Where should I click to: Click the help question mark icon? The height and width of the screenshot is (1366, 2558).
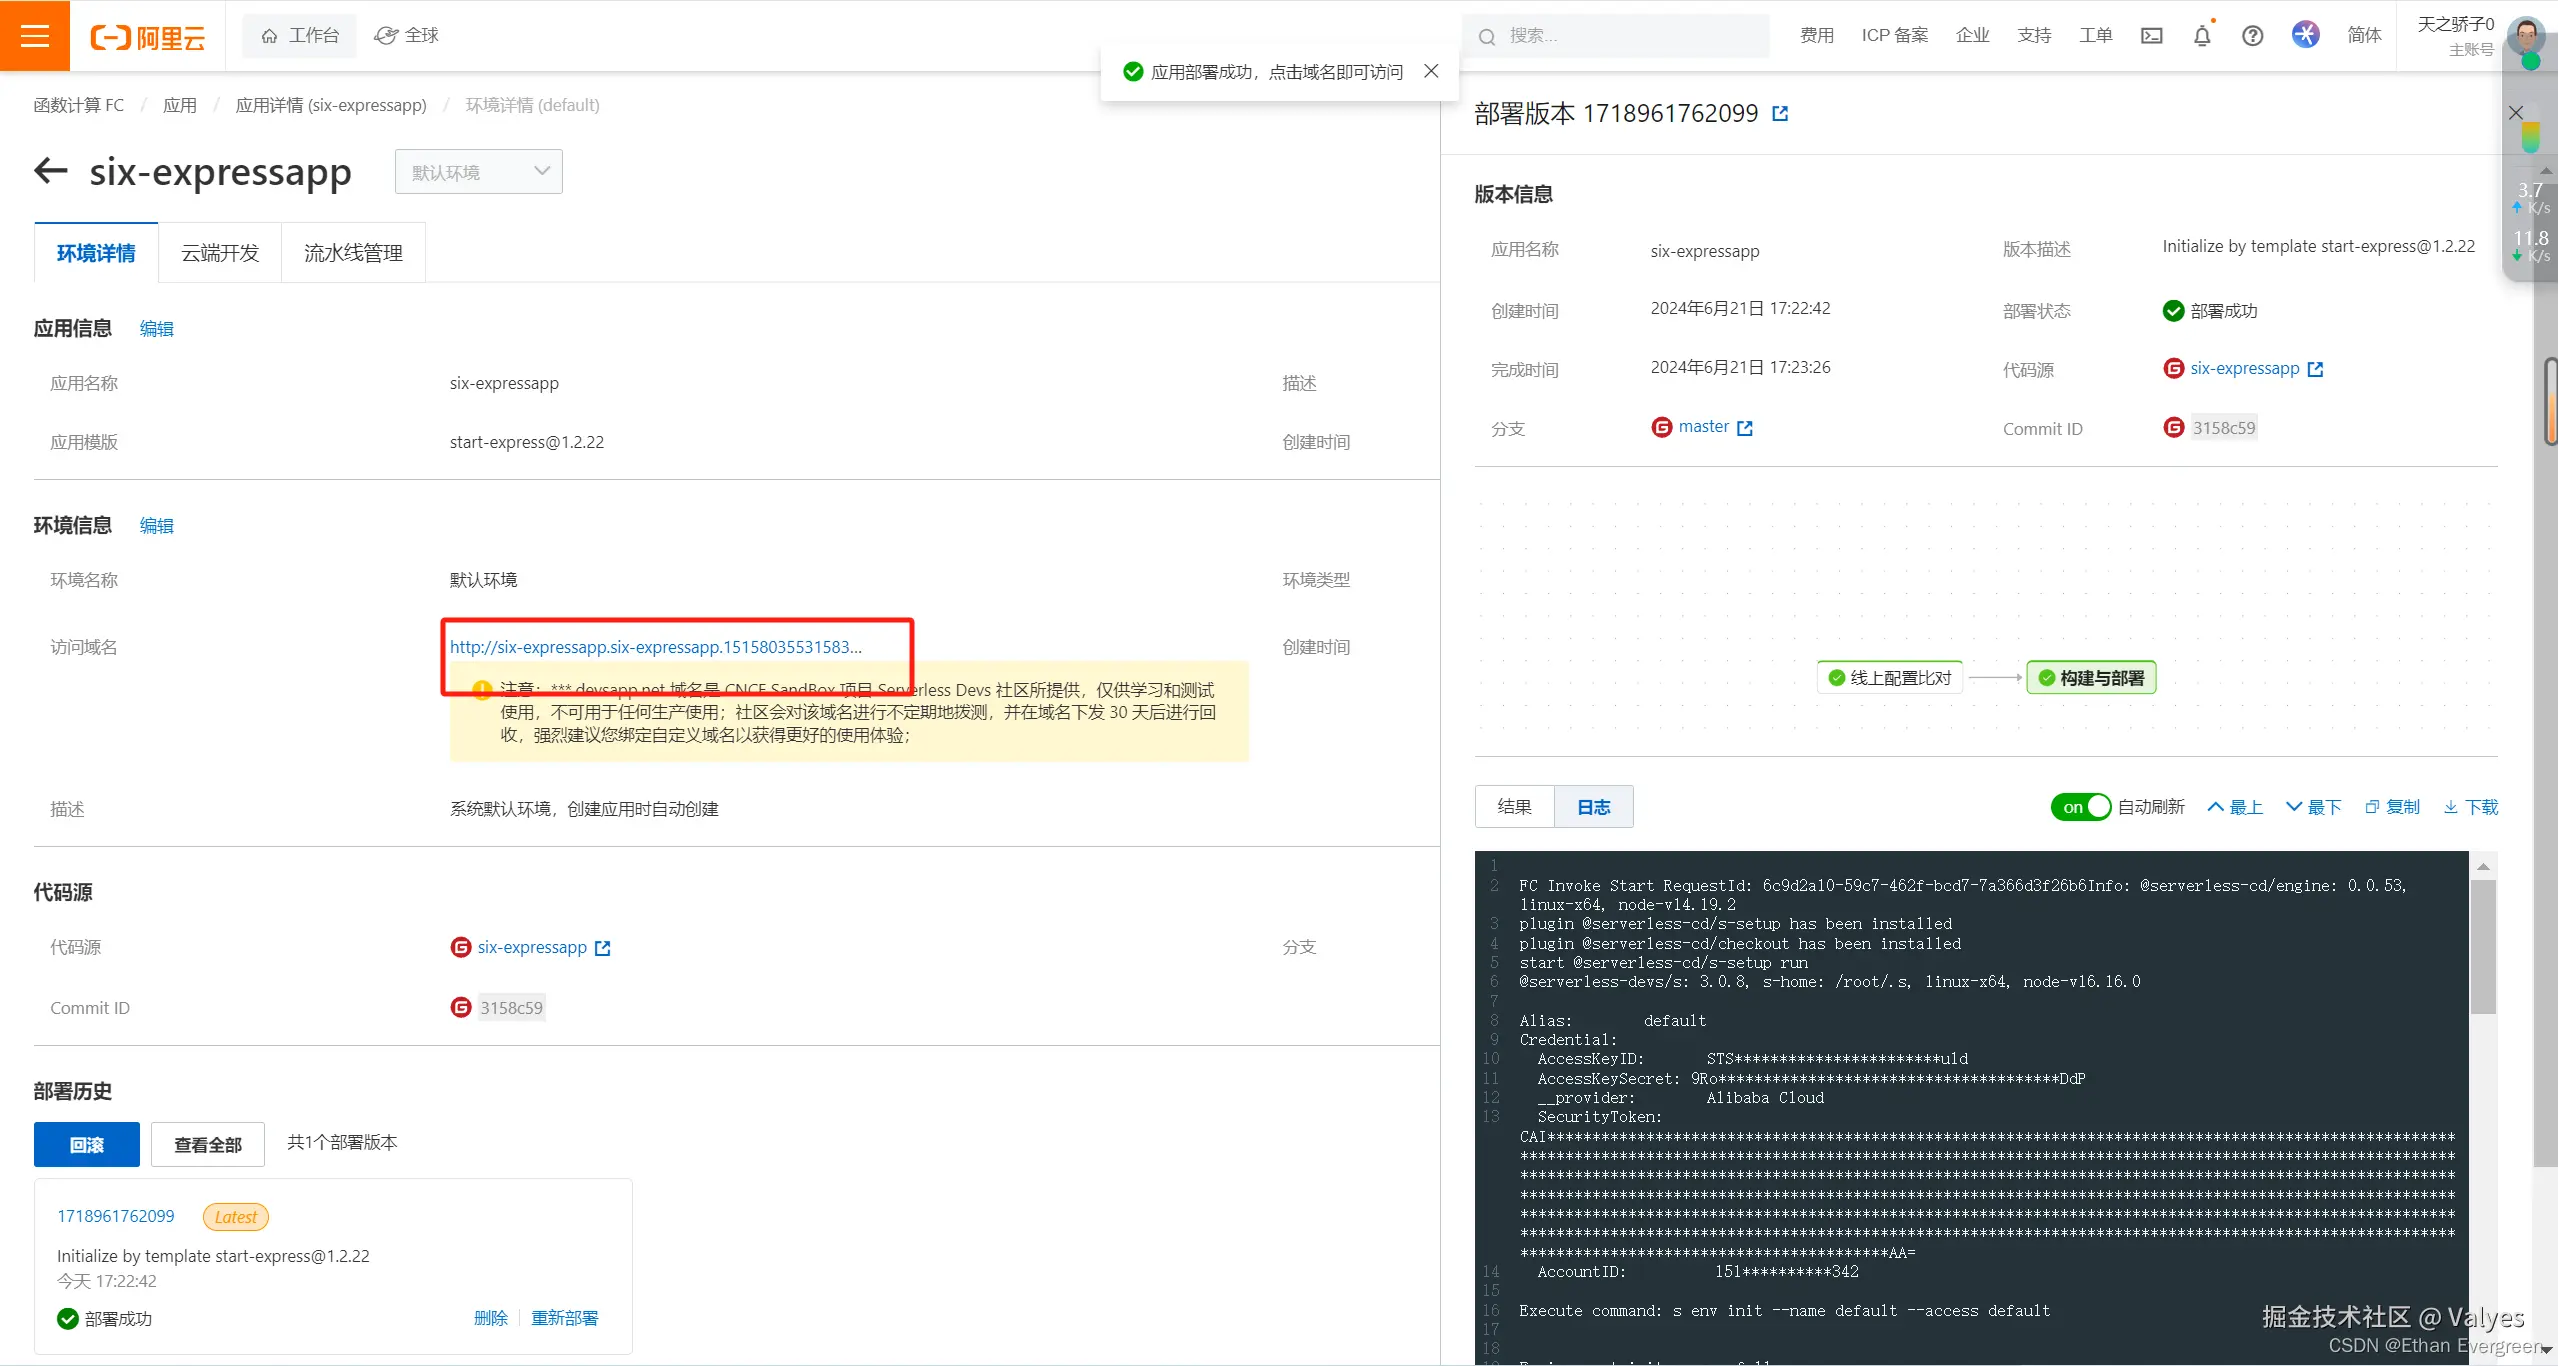[2252, 36]
